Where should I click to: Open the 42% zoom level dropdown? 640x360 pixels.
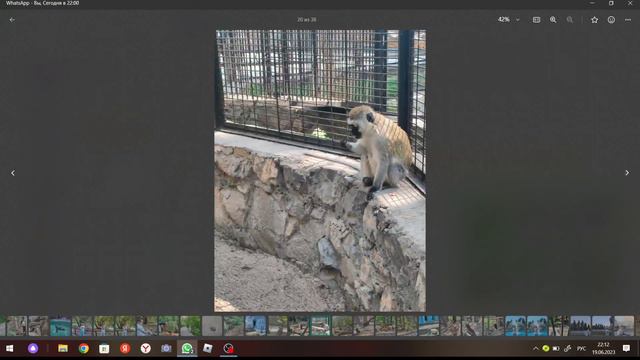[509, 20]
